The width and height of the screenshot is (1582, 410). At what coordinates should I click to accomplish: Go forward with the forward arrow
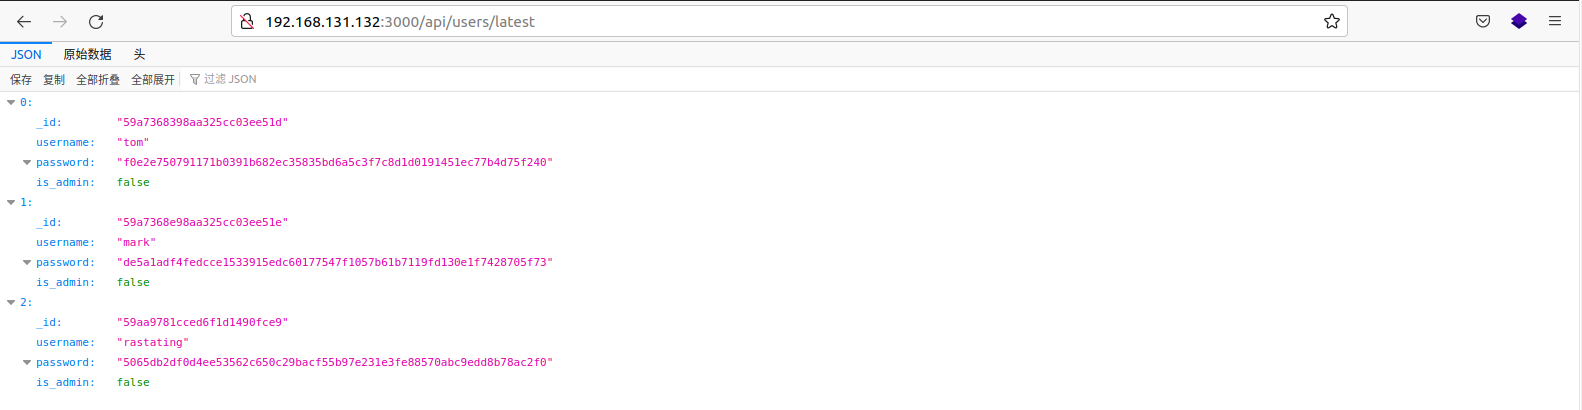[x=60, y=21]
